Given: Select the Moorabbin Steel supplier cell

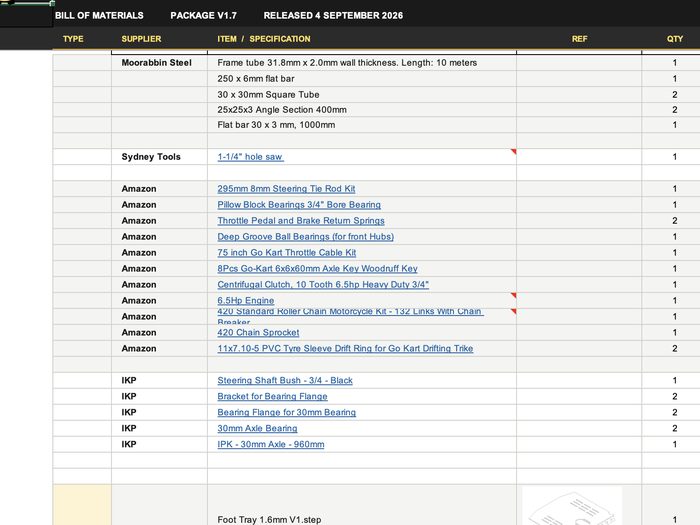Looking at the screenshot, I should 159,62.
